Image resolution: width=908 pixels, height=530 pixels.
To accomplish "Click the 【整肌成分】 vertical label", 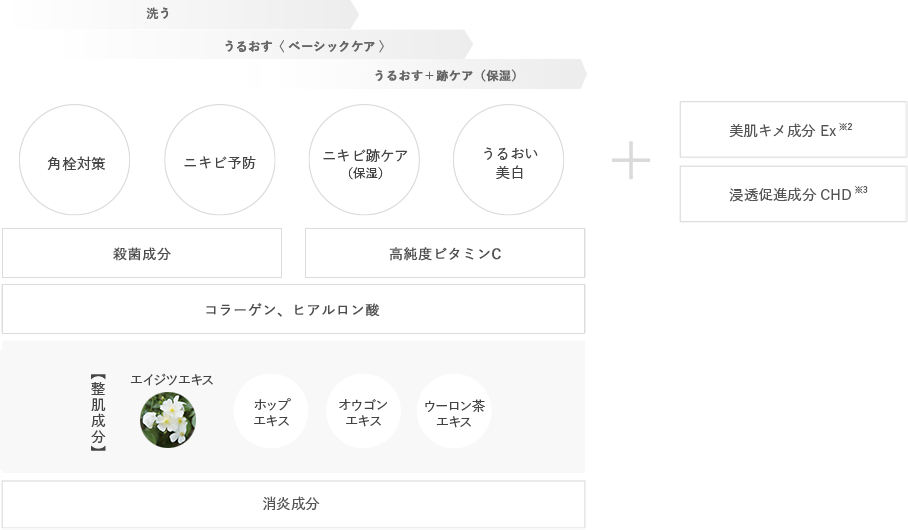I will 98,414.
